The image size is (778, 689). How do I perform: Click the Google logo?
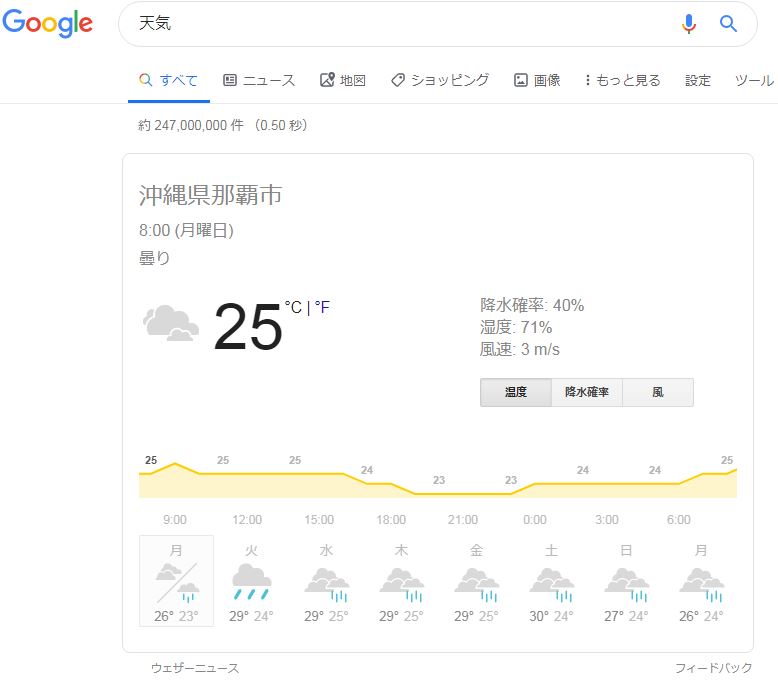(x=48, y=24)
